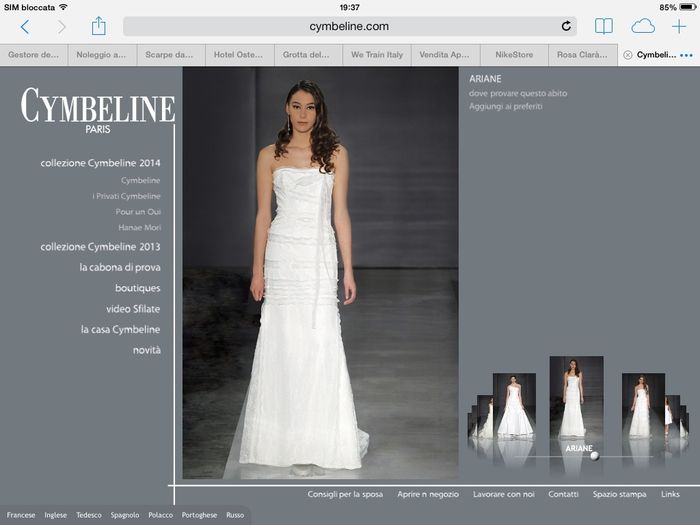Viewport: 700px width, 525px height.
Task: Switch site language to Inglese
Action: pos(56,515)
